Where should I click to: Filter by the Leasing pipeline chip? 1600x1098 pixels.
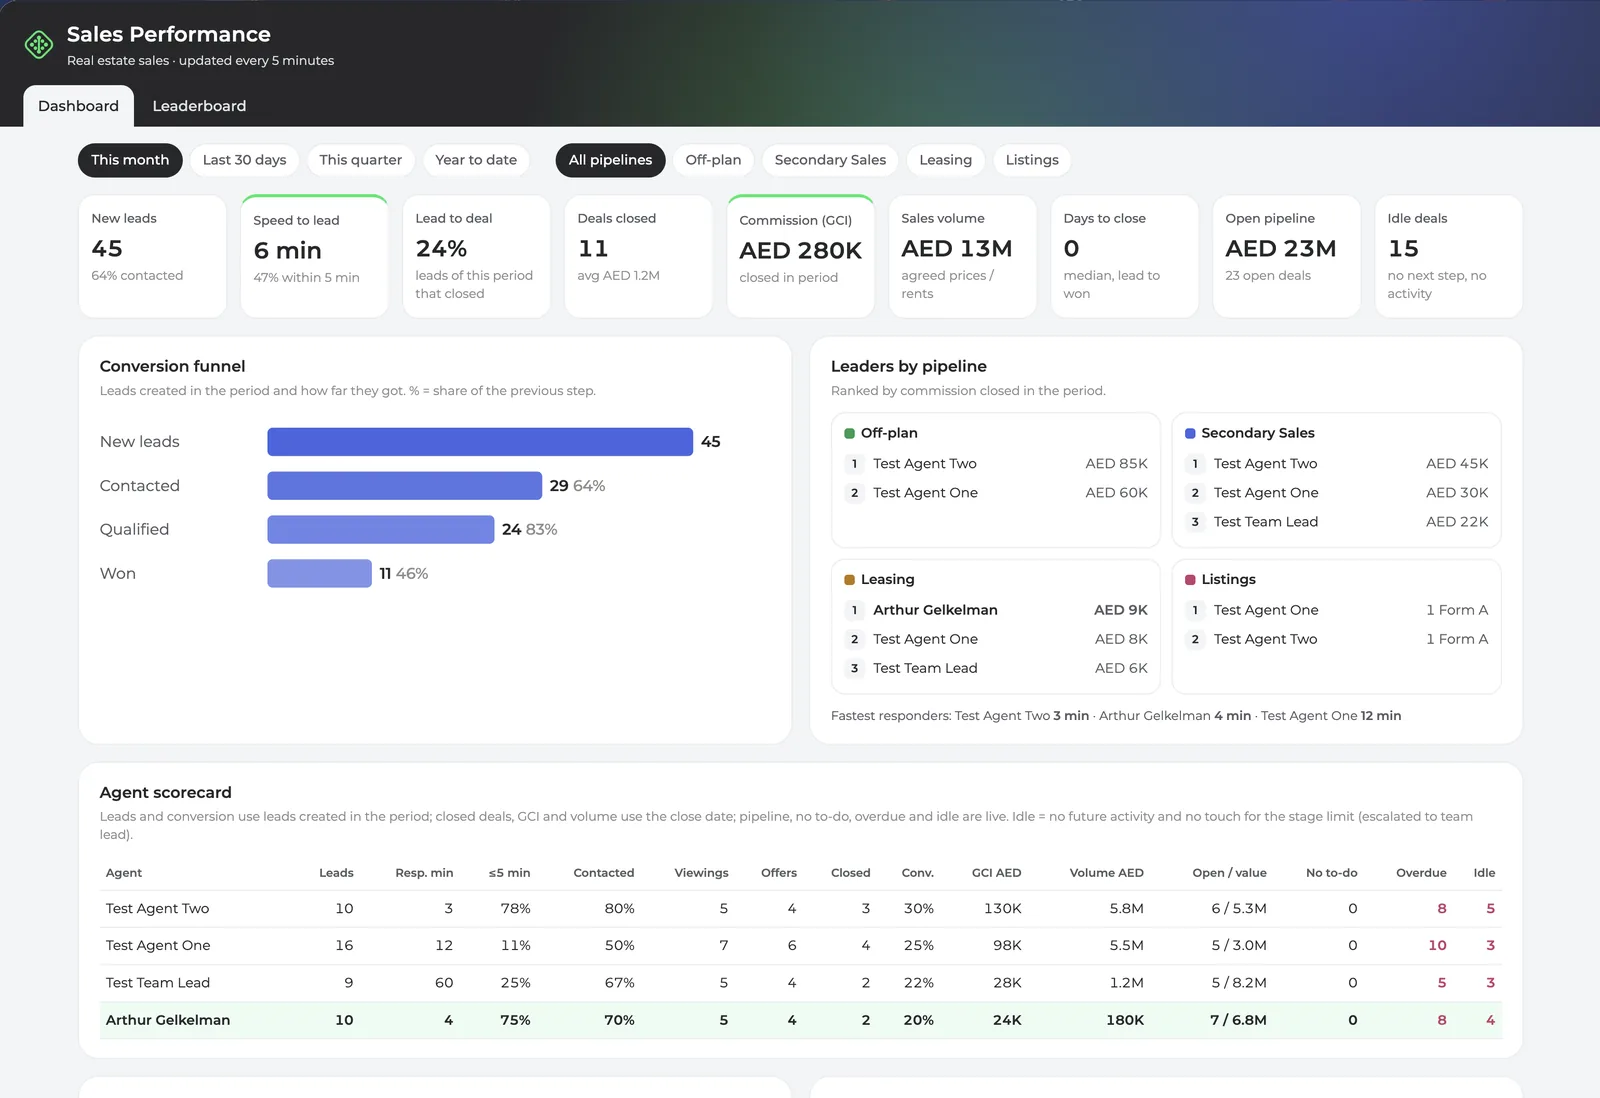(x=945, y=160)
